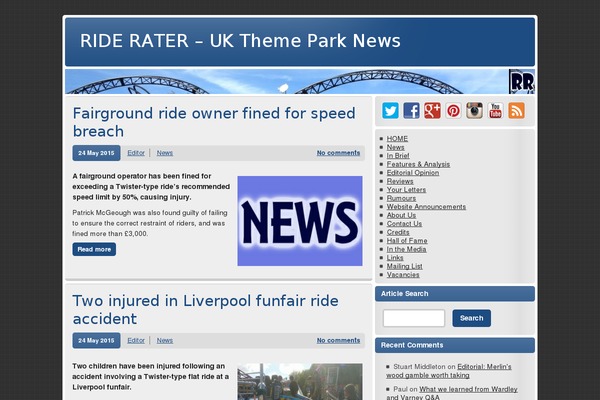The width and height of the screenshot is (600, 400).
Task: Click the Article Search widget header
Action: (455, 294)
